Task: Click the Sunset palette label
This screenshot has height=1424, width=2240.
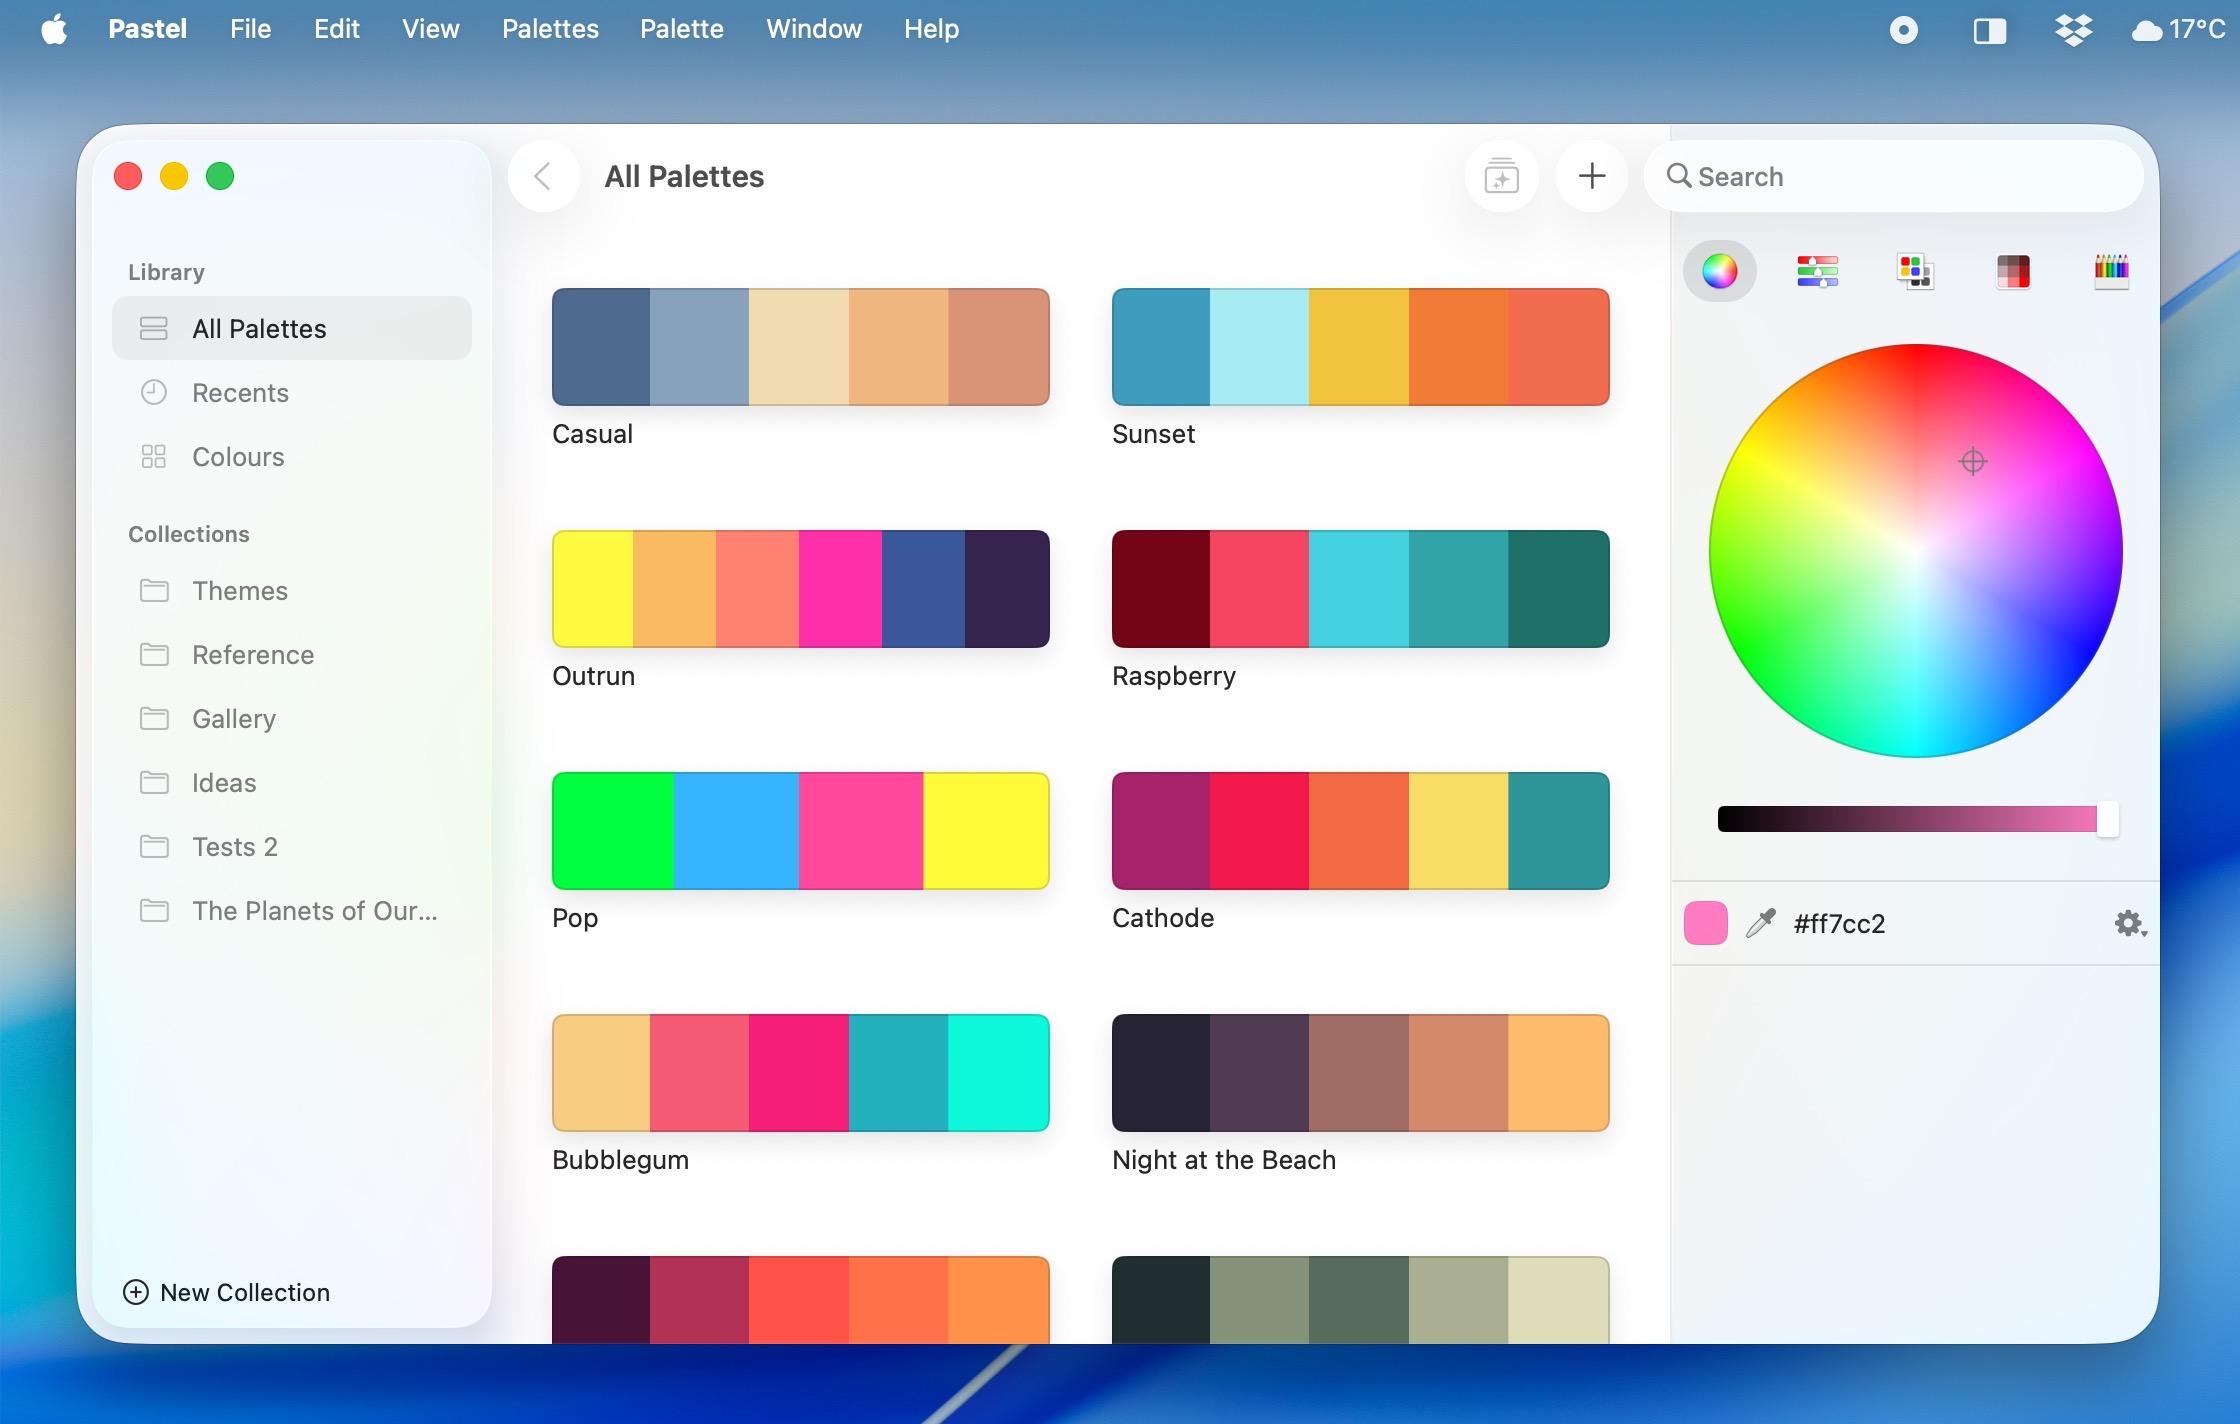Action: coord(1153,434)
